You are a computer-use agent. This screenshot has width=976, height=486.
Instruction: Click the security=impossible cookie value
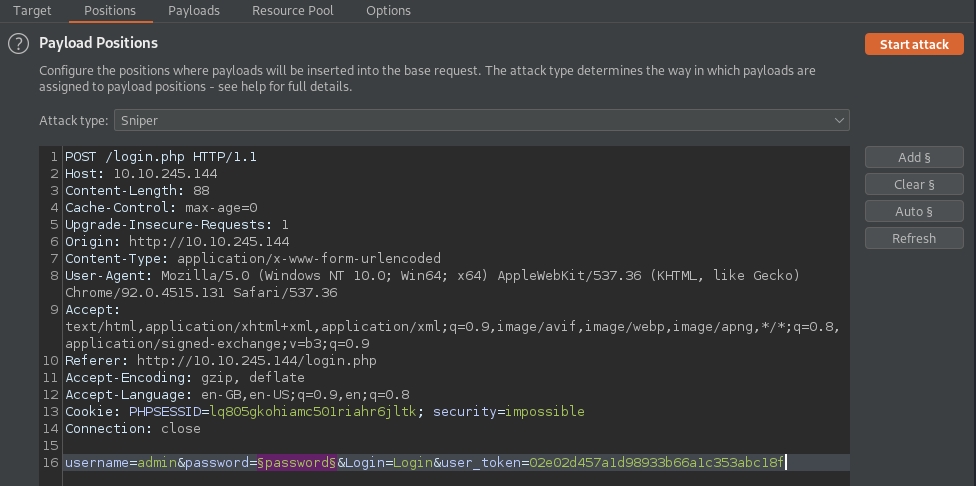click(544, 411)
